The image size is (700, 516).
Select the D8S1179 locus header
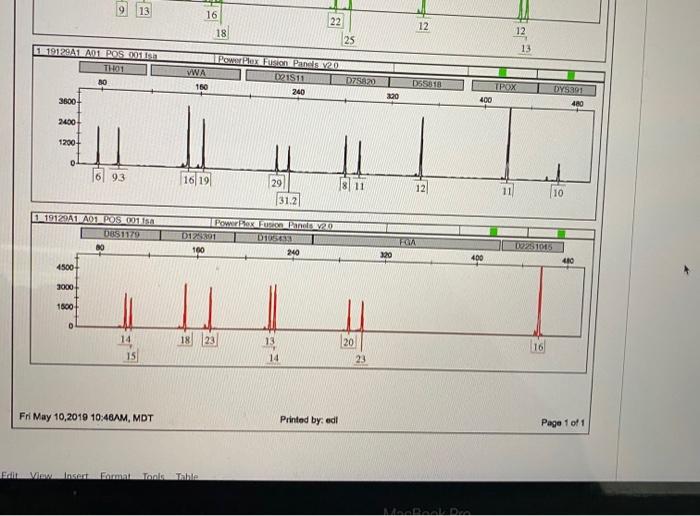[121, 234]
